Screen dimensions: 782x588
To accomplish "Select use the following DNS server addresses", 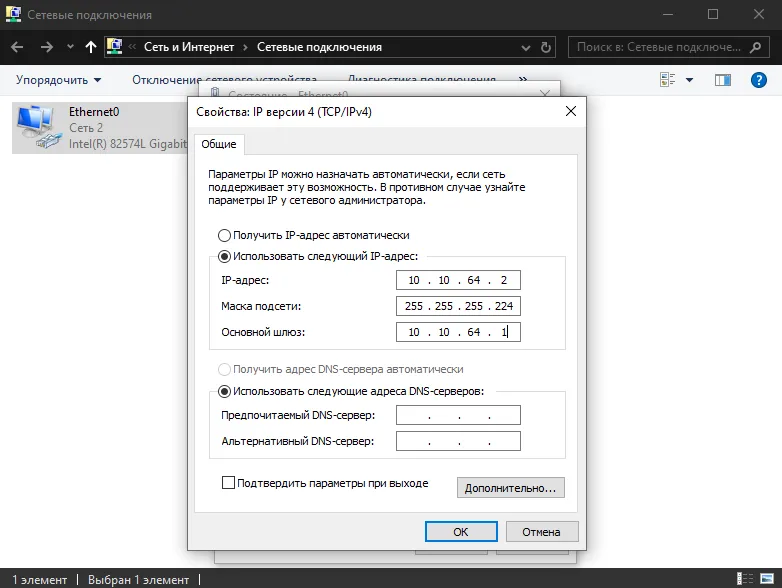I will pyautogui.click(x=224, y=392).
